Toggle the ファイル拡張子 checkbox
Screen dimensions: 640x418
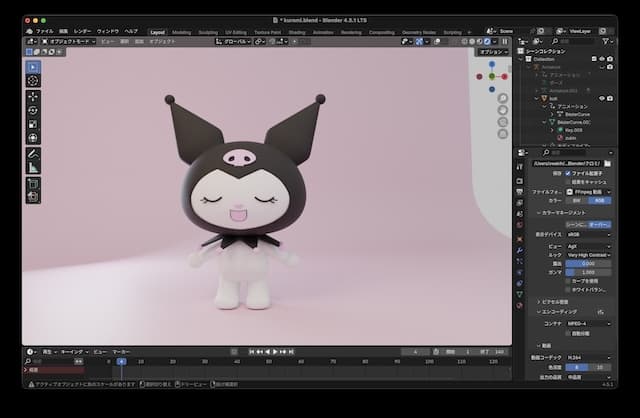pyautogui.click(x=569, y=173)
